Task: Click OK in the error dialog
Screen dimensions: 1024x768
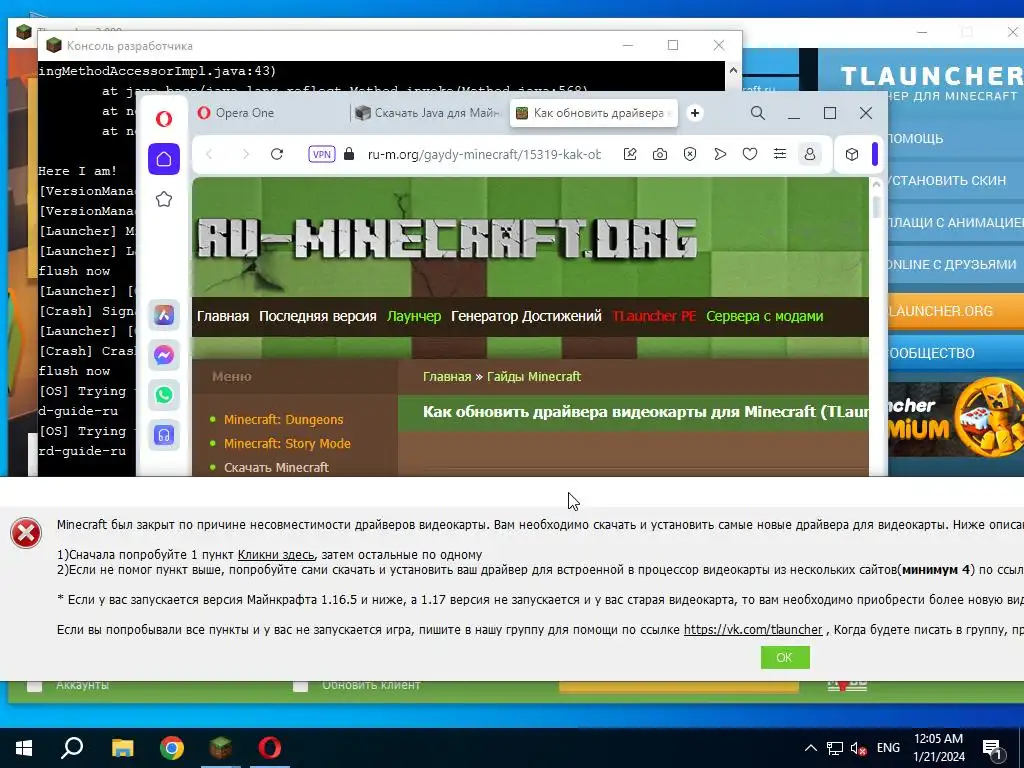Action: point(785,658)
